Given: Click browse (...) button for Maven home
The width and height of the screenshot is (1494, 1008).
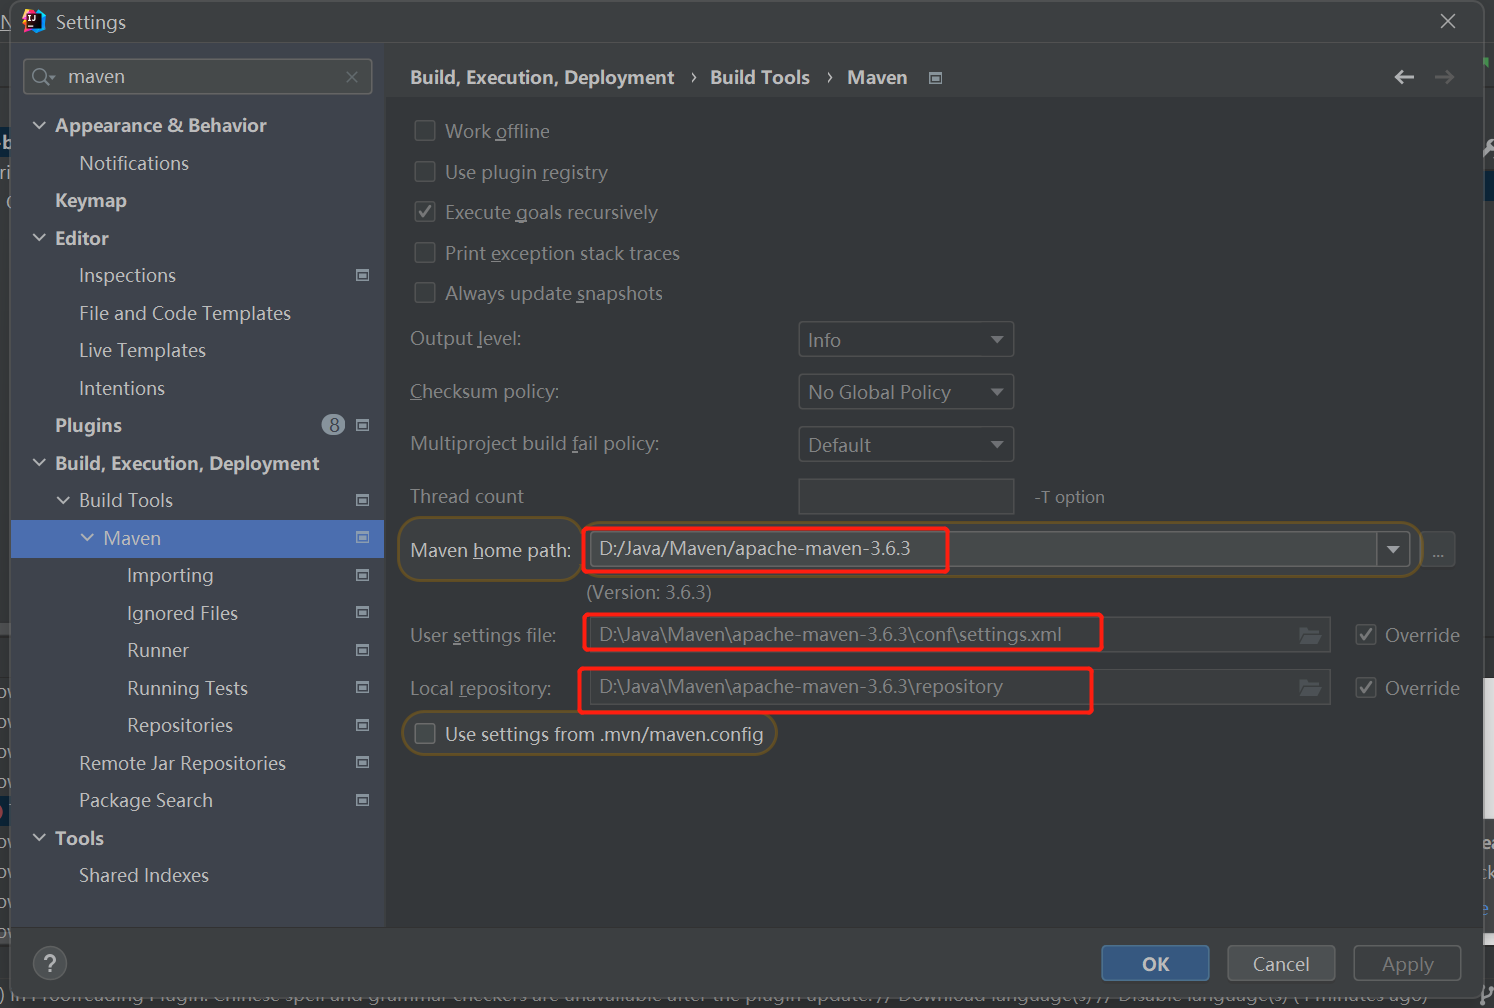Looking at the screenshot, I should click(x=1438, y=549).
